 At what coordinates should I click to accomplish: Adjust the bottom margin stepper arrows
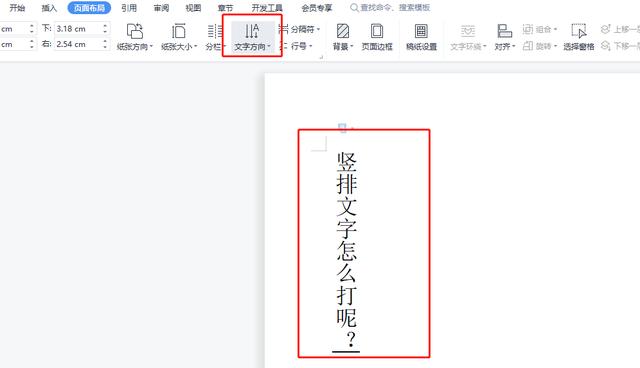point(105,29)
